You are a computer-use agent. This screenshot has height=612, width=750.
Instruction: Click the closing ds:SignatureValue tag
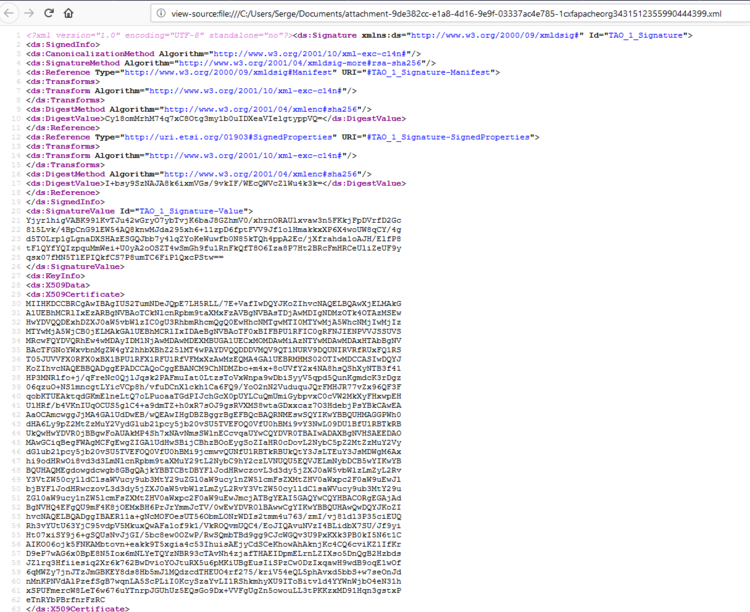[75, 267]
